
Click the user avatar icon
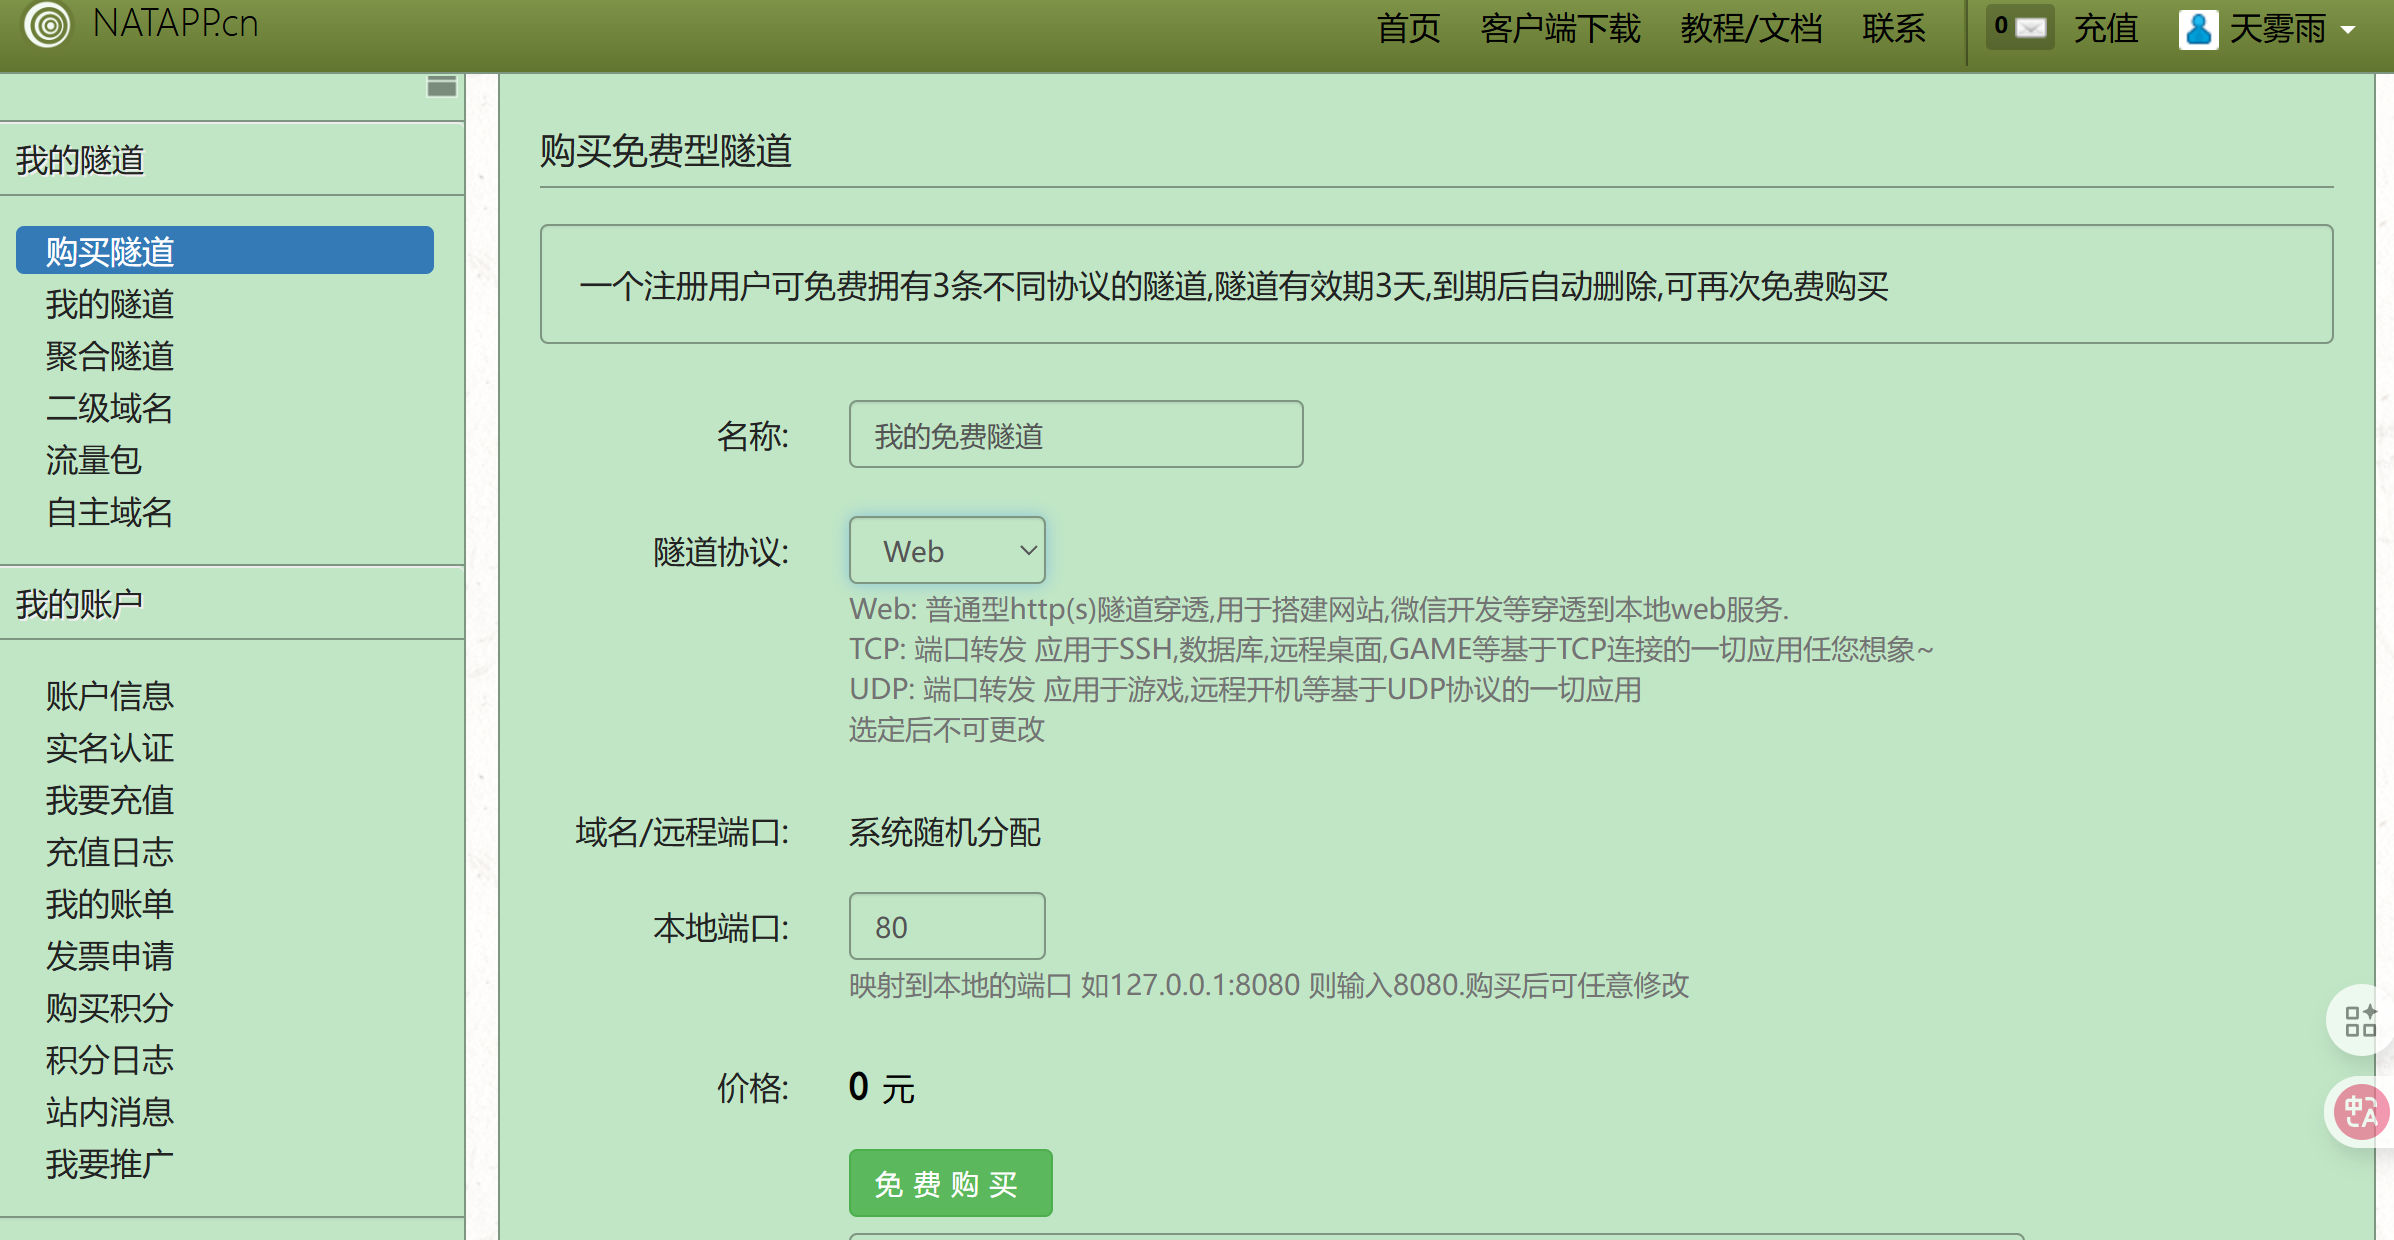2197,29
